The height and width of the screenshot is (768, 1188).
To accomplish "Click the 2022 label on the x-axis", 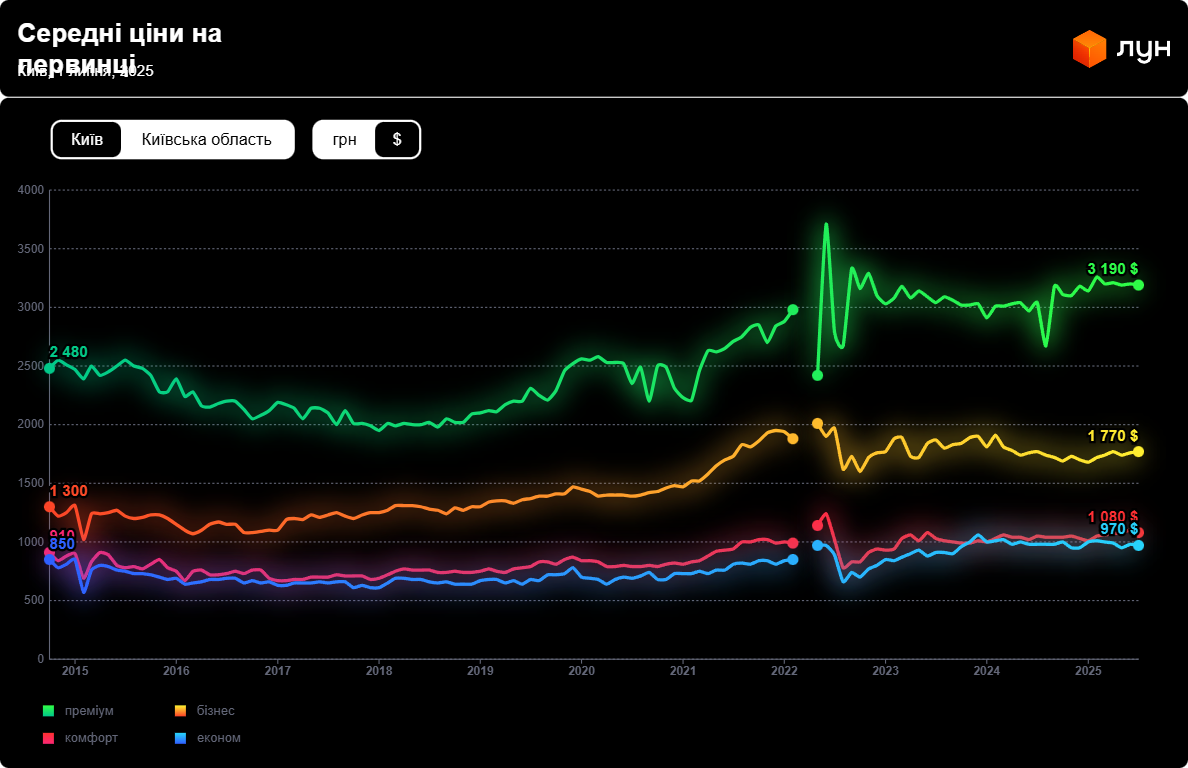I will click(x=784, y=670).
